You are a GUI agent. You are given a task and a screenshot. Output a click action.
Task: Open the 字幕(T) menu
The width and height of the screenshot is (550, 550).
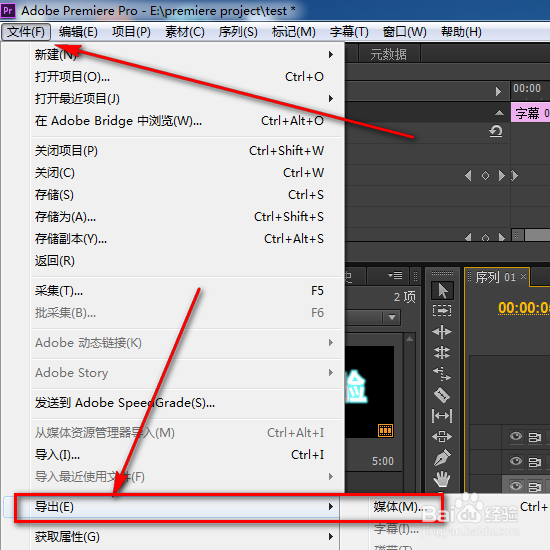[x=349, y=32]
